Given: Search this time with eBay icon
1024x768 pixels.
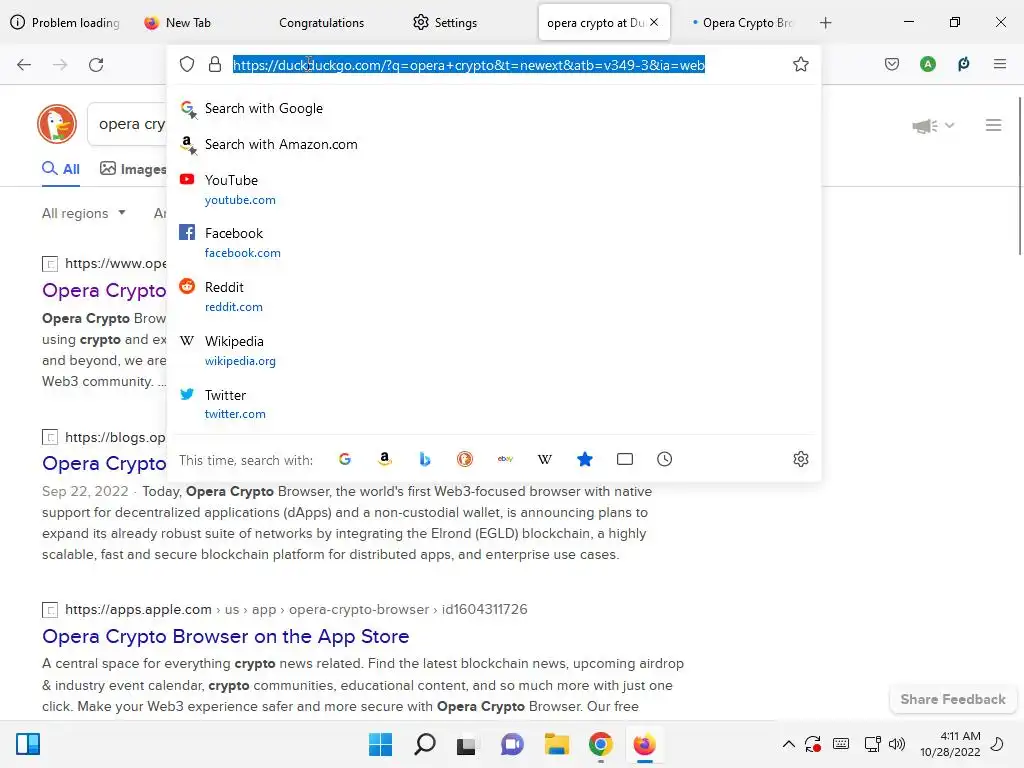Looking at the screenshot, I should pos(505,459).
